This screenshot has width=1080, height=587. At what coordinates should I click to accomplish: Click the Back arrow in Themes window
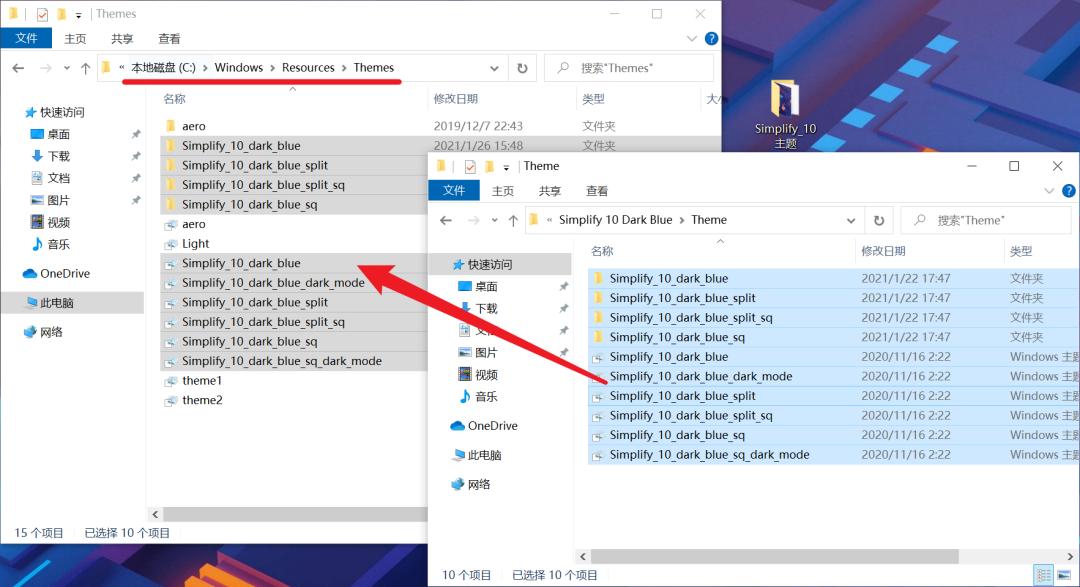click(18, 68)
